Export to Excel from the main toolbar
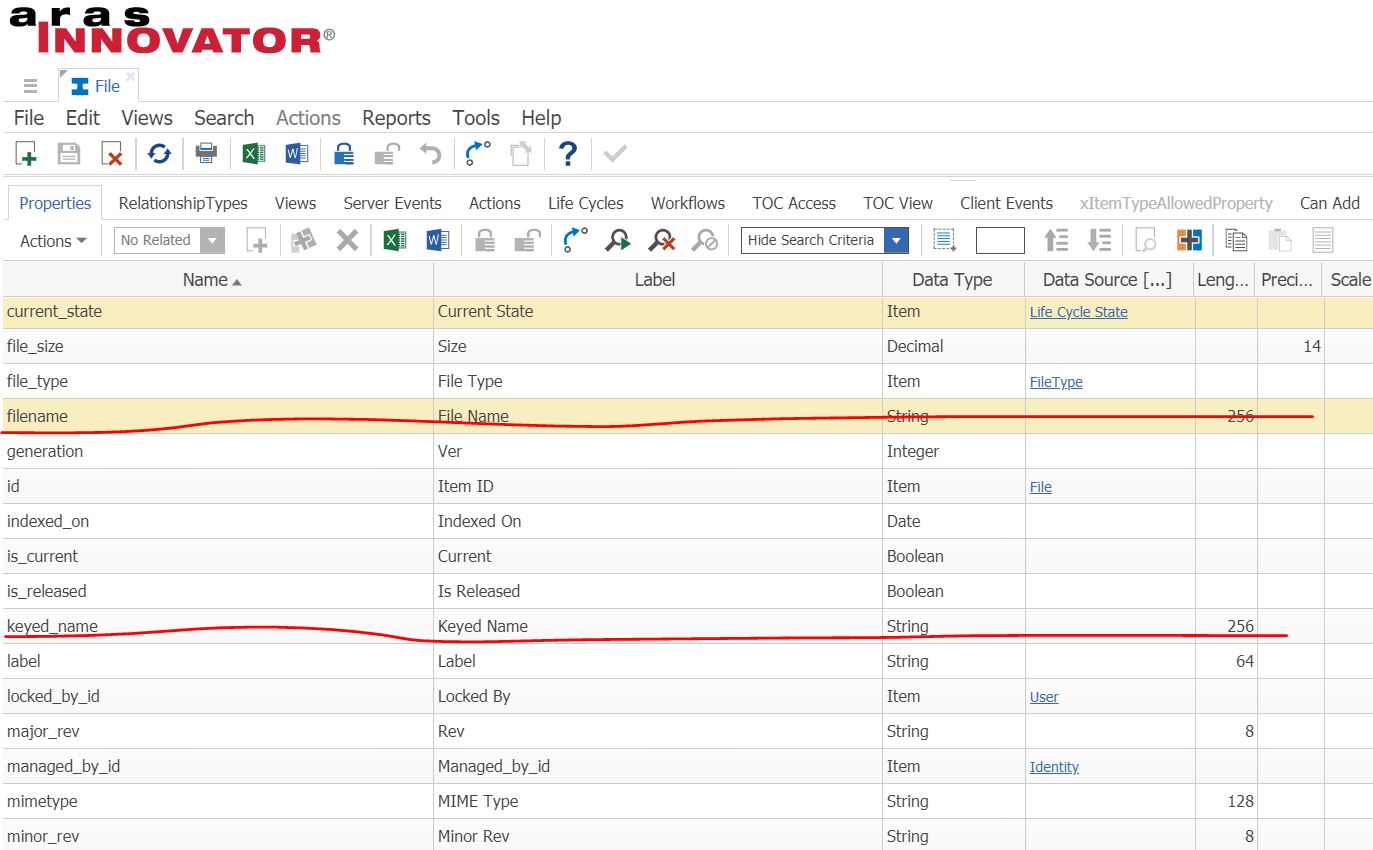 [x=254, y=154]
